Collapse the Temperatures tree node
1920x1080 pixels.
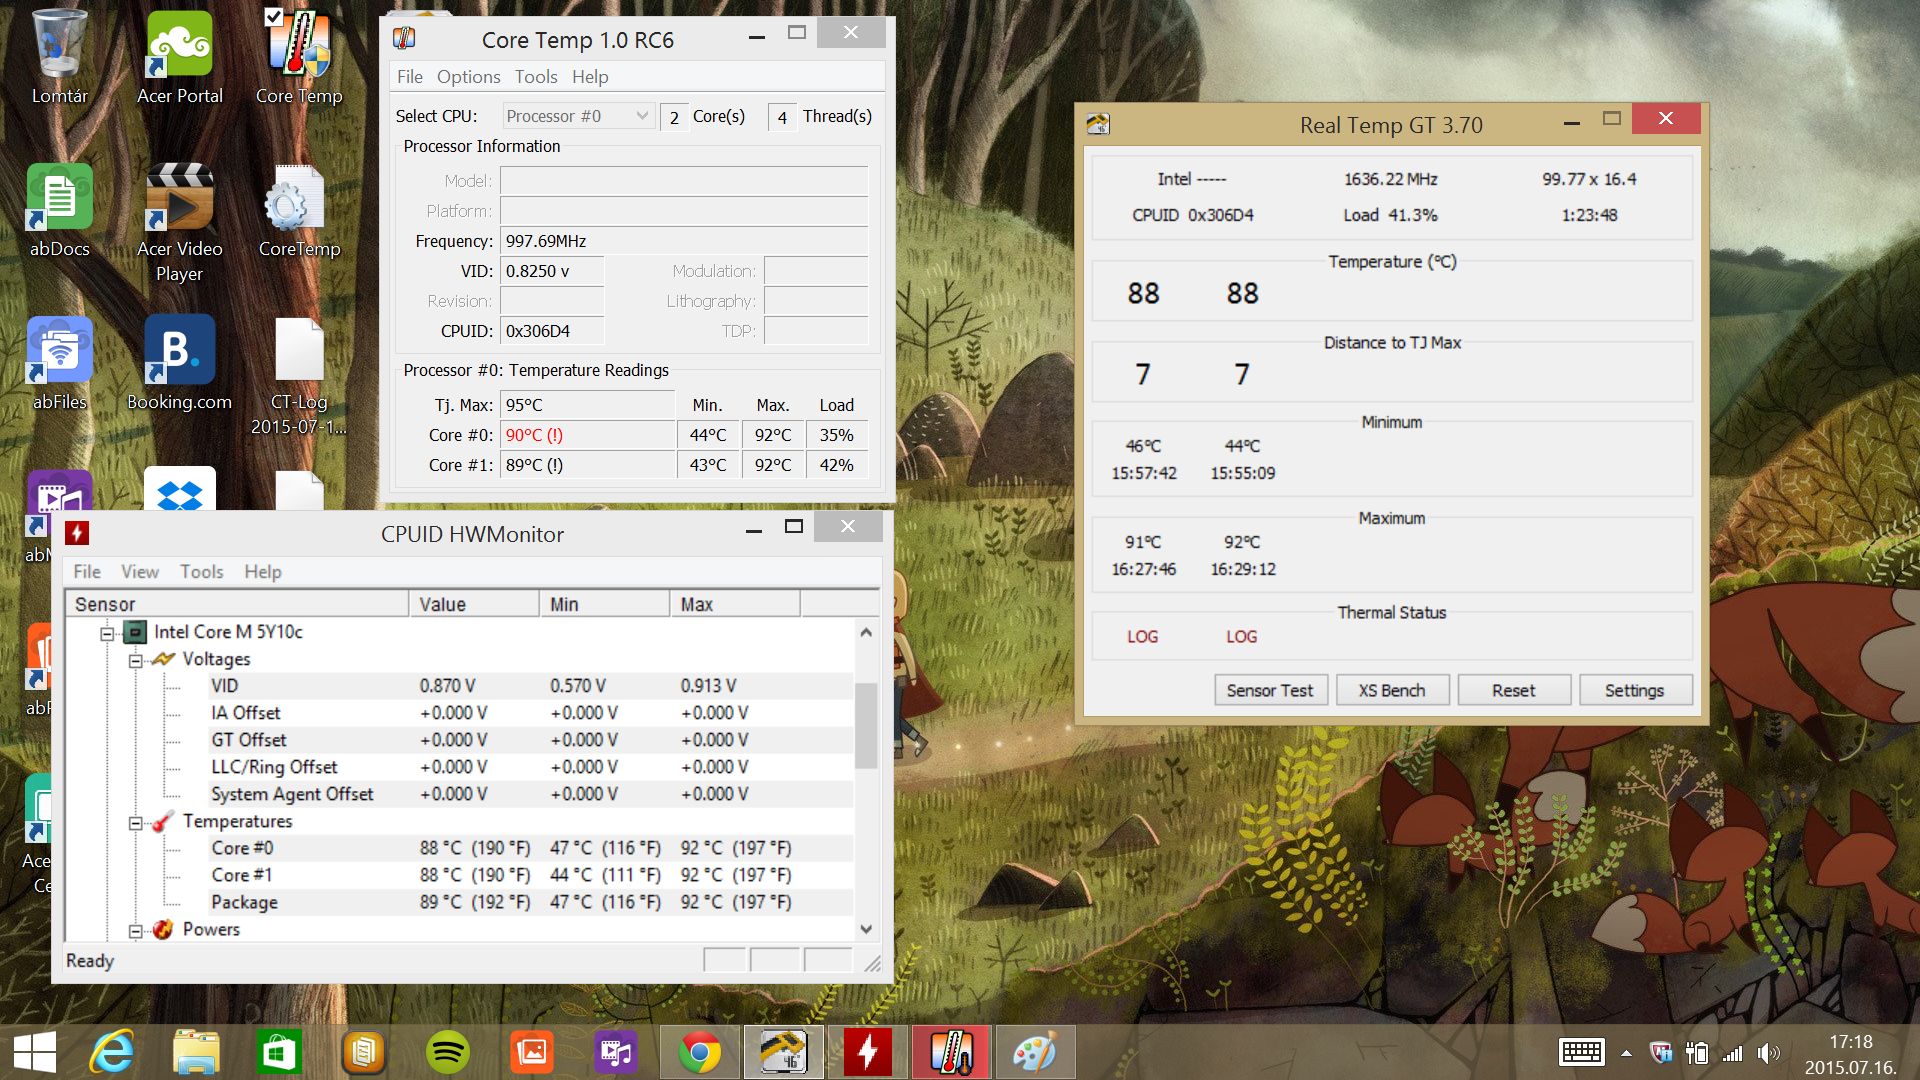click(135, 823)
